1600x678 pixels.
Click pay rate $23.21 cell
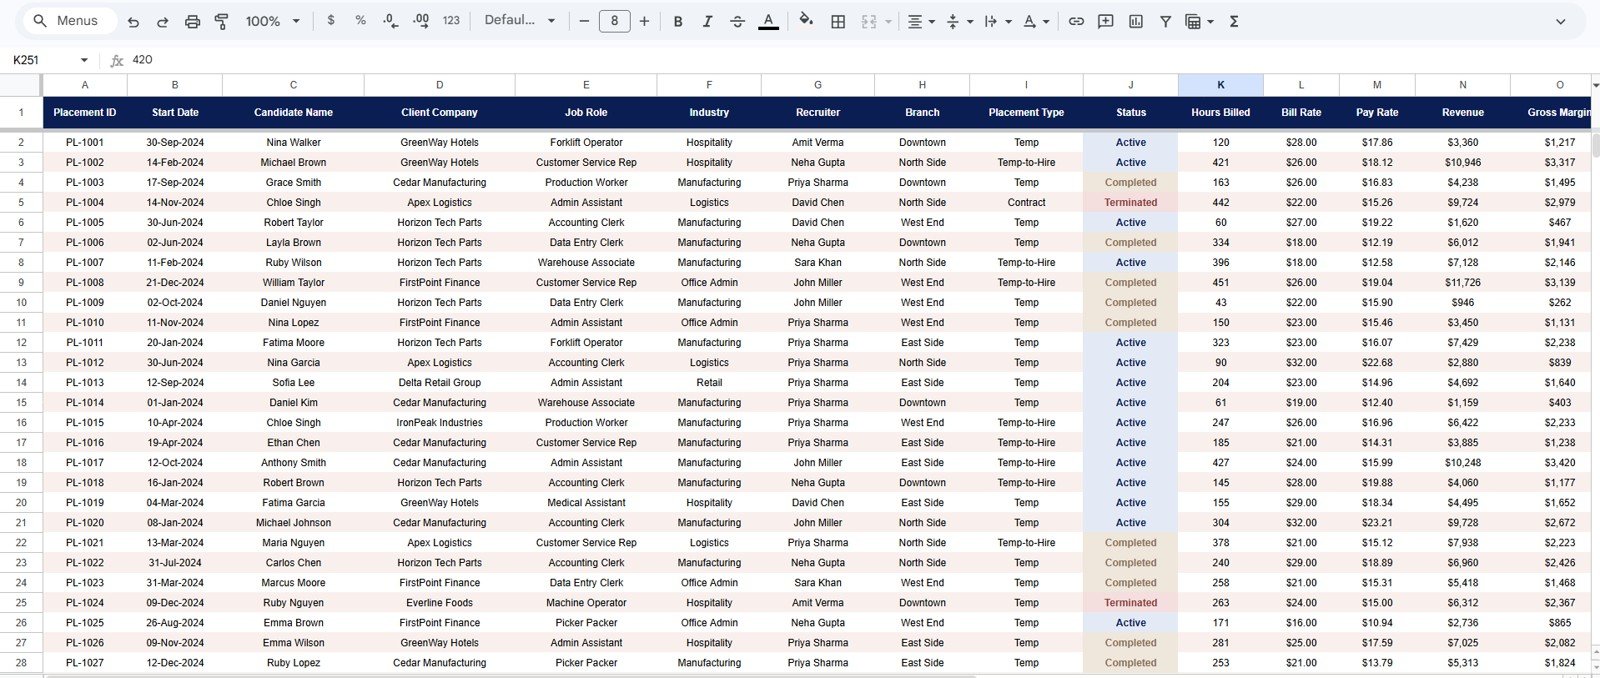pos(1377,522)
